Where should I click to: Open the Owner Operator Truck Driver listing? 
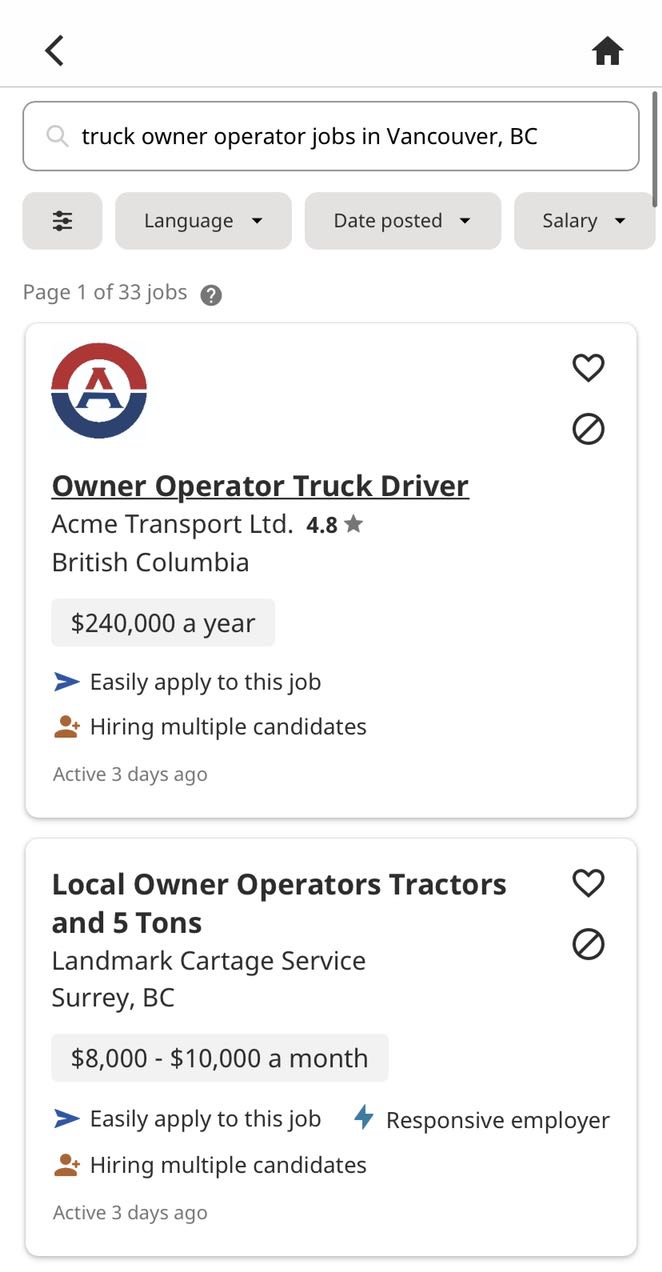[x=260, y=486]
